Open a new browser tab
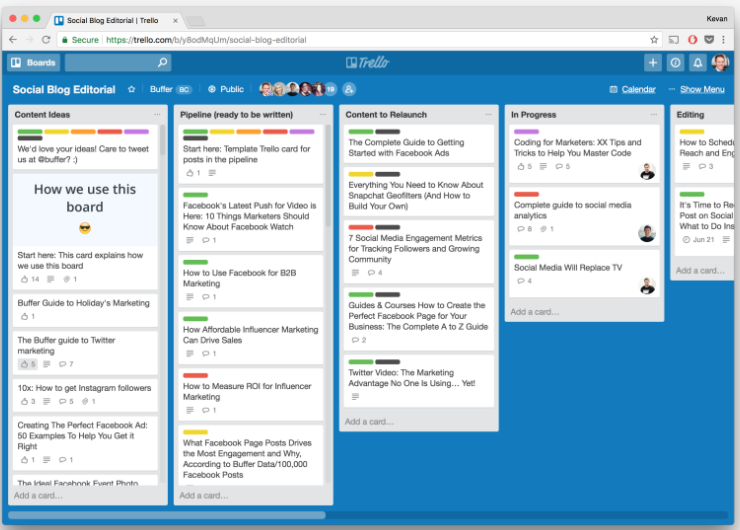The height and width of the screenshot is (530, 740). click(x=195, y=21)
